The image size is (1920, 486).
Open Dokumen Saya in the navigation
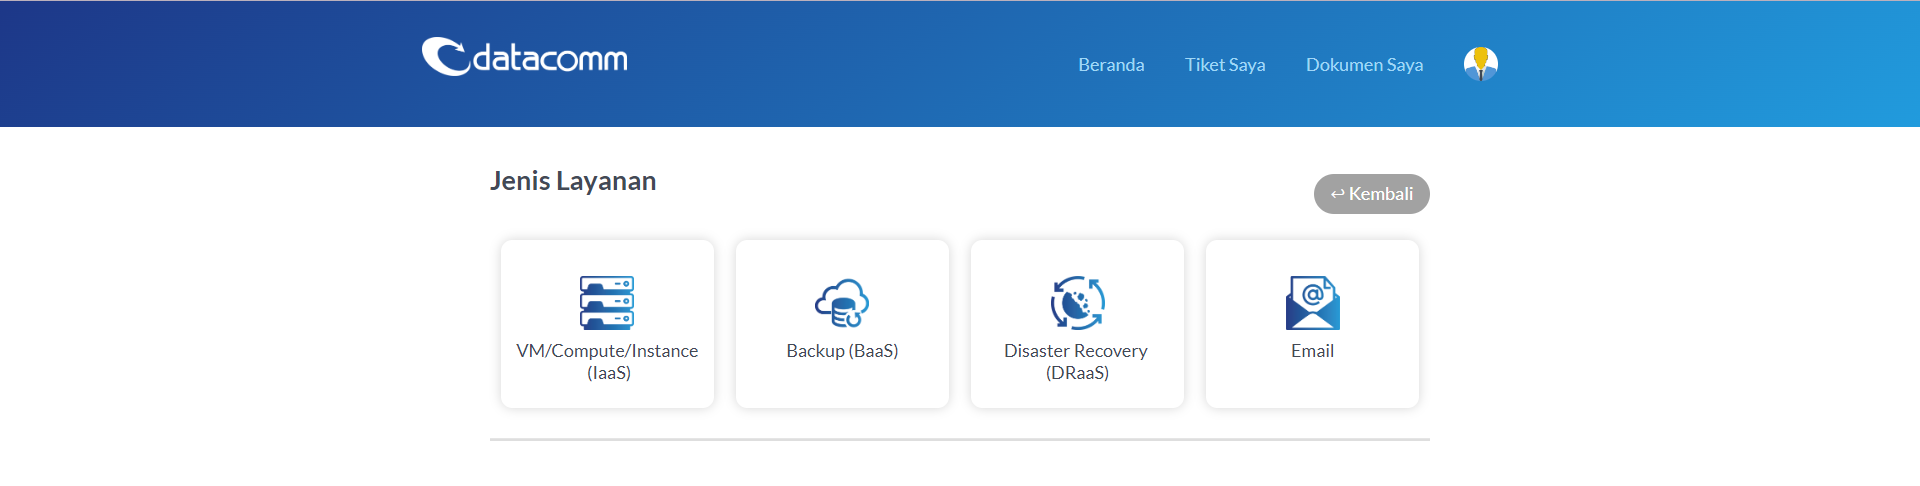pyautogui.click(x=1364, y=65)
